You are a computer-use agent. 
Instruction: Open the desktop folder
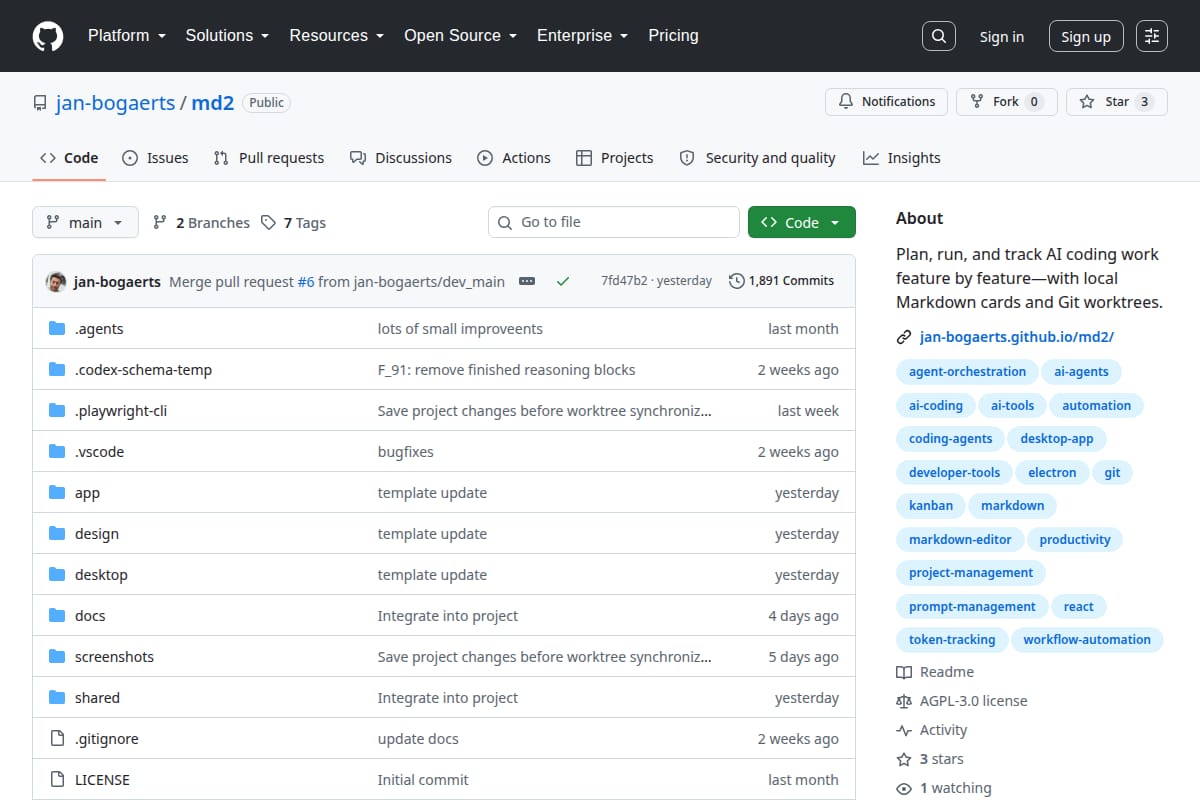(101, 574)
